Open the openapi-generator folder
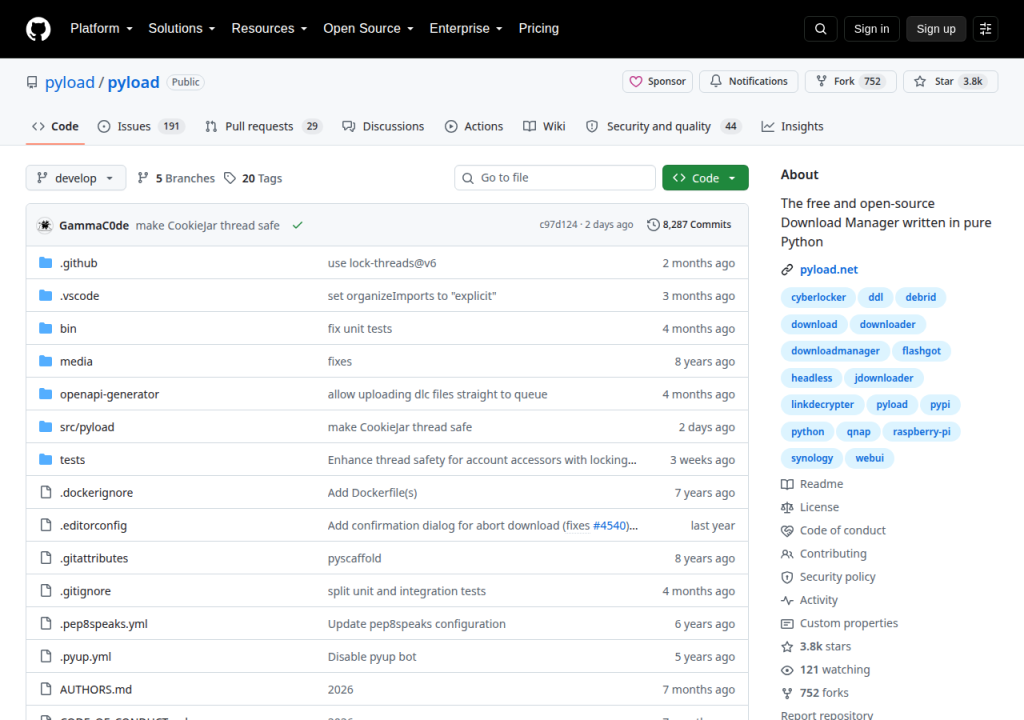 [109, 394]
